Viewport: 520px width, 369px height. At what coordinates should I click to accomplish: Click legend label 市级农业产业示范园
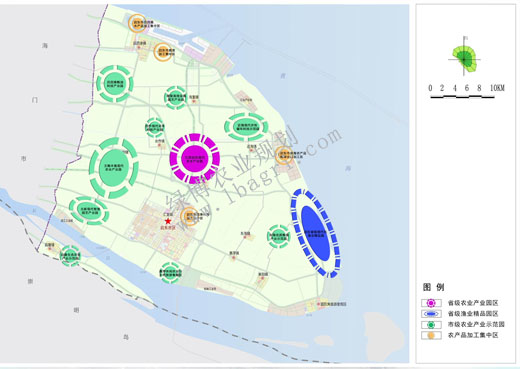coord(476,324)
